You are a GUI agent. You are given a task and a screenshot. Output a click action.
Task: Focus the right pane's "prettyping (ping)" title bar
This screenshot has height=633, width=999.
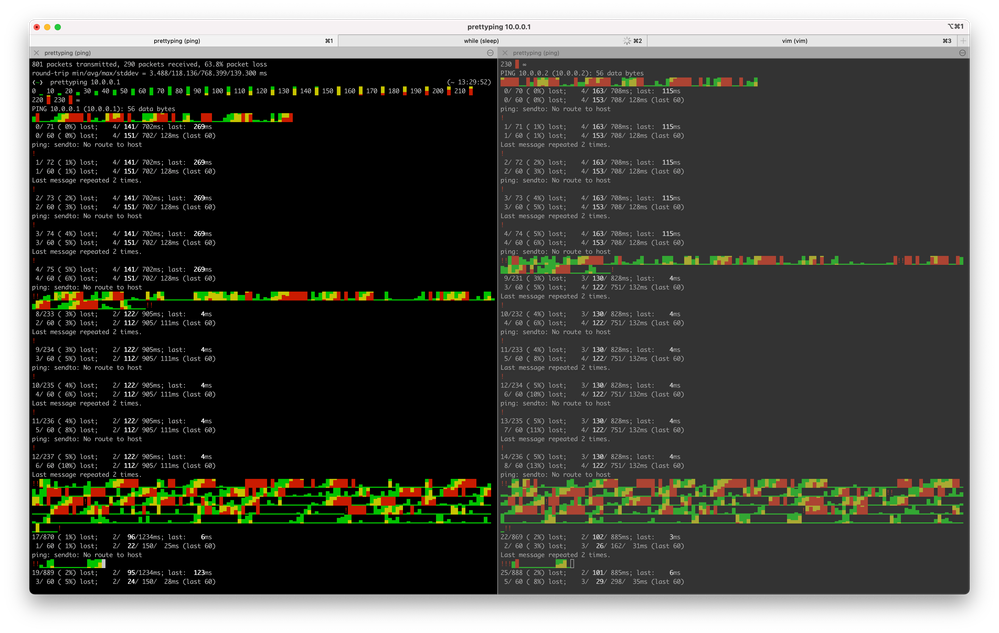click(x=535, y=52)
